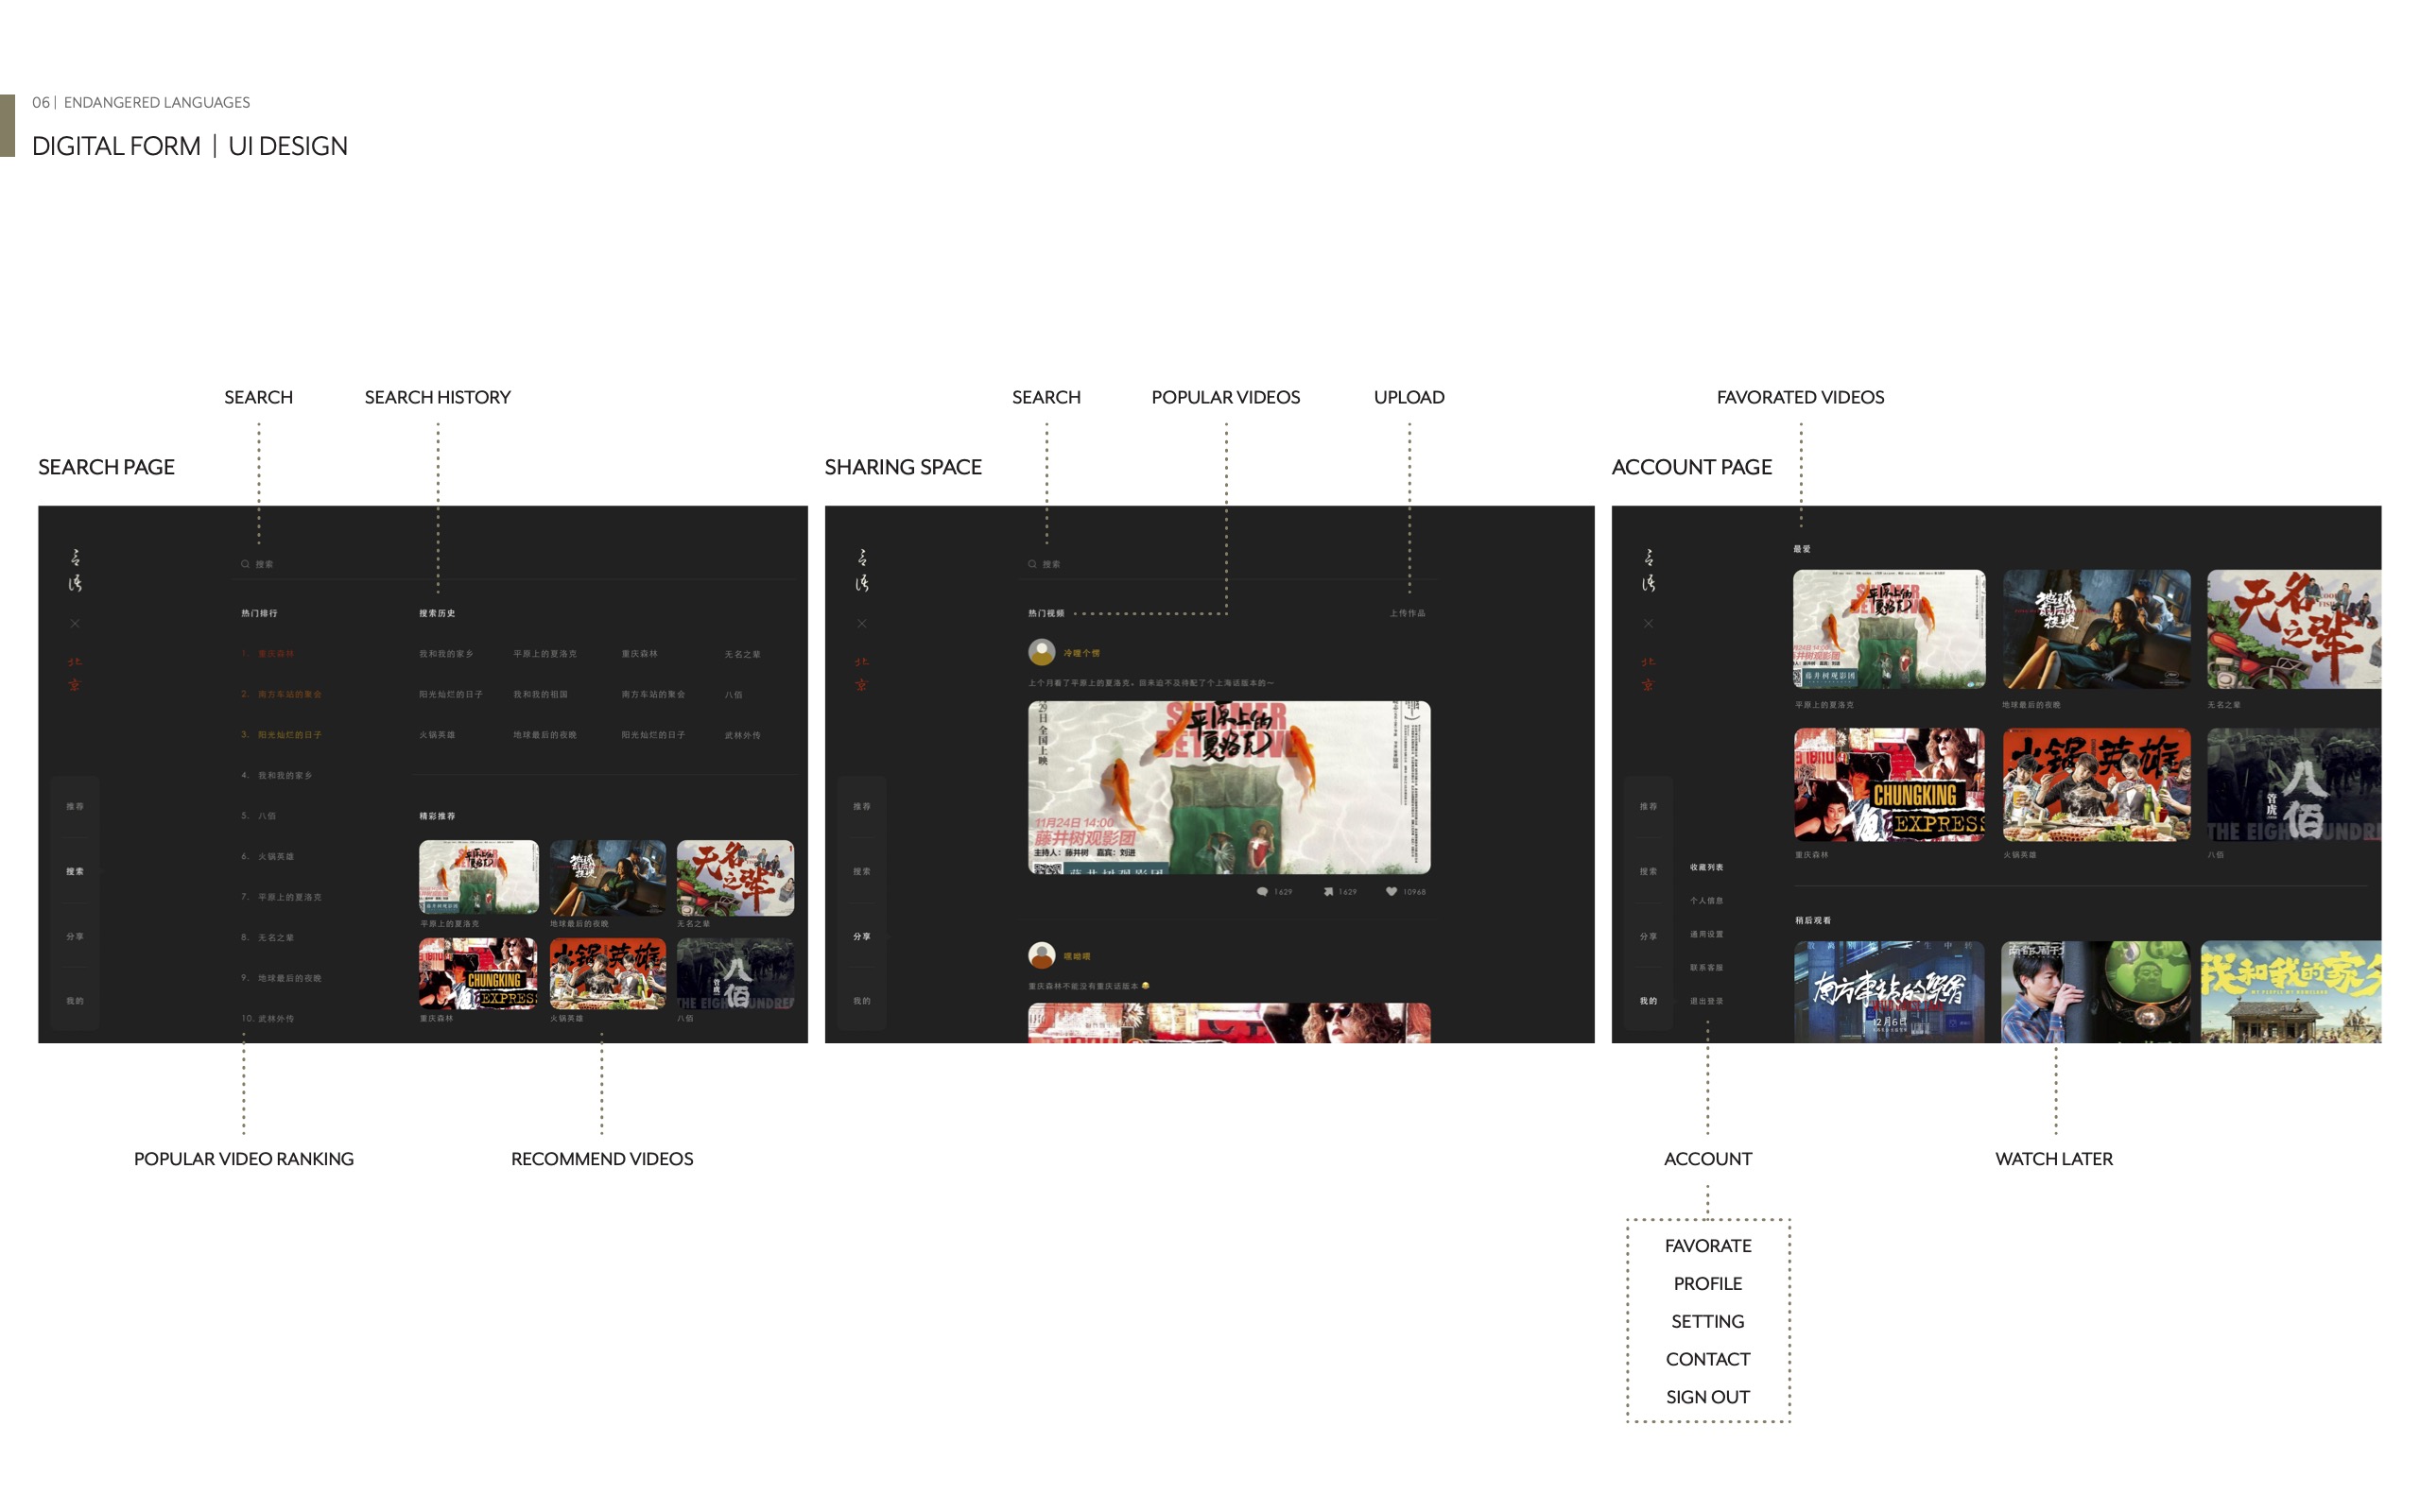Open 八佰 thumbnail in Search Page recommendations
This screenshot has width=2420, height=1512.
[x=736, y=973]
